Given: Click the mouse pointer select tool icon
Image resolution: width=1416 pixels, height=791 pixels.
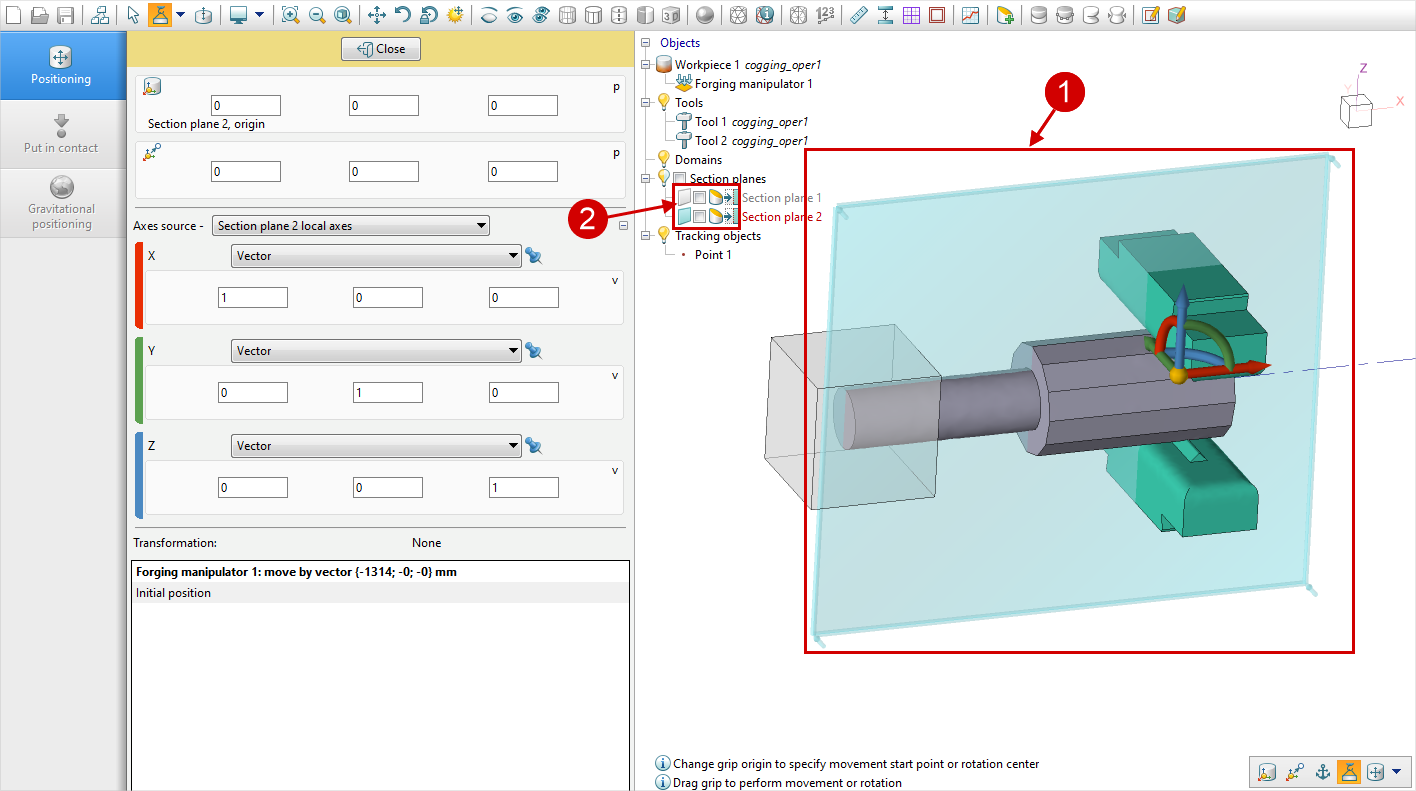Looking at the screenshot, I should click(x=134, y=15).
